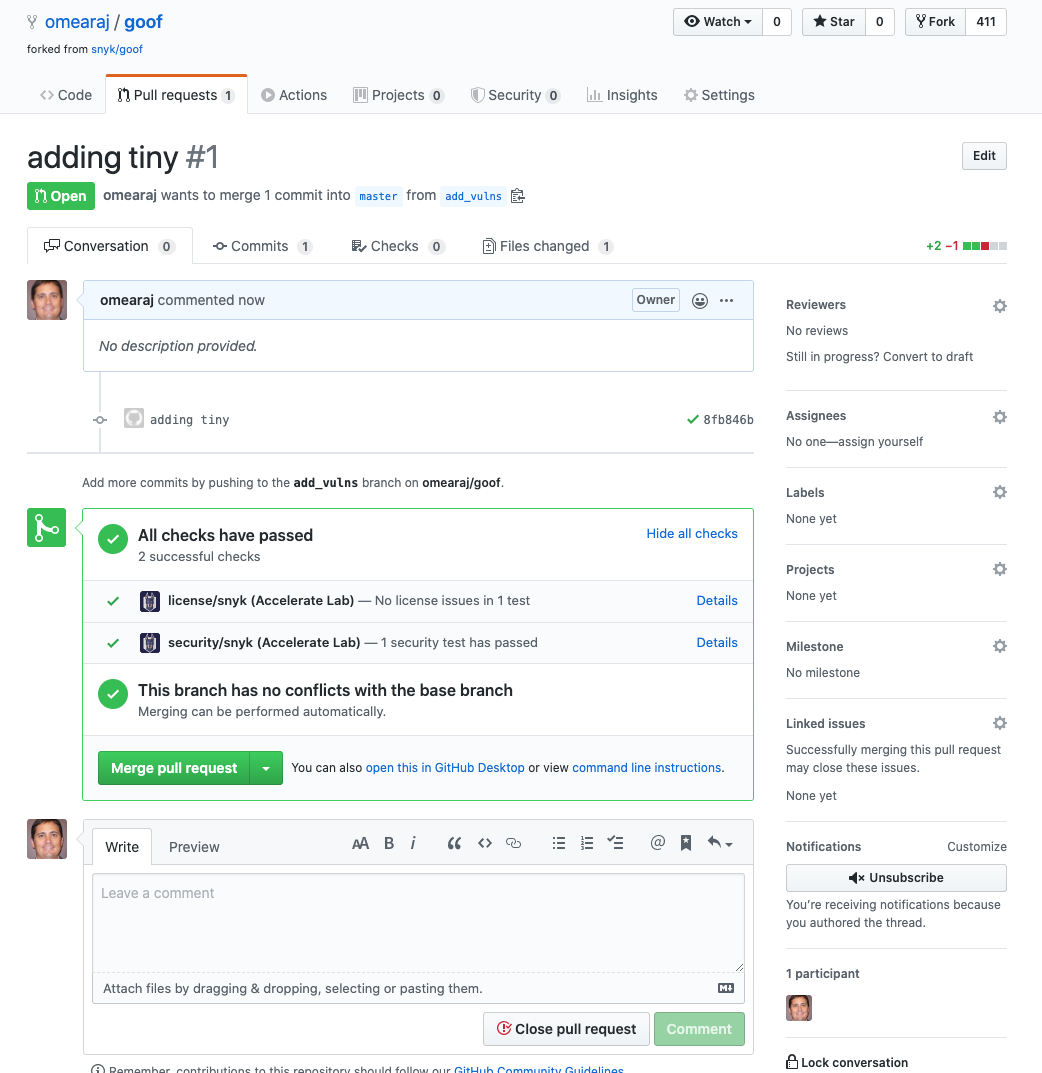Open the Labels settings gear
Screen dimensions: 1042x1073
(x=999, y=492)
